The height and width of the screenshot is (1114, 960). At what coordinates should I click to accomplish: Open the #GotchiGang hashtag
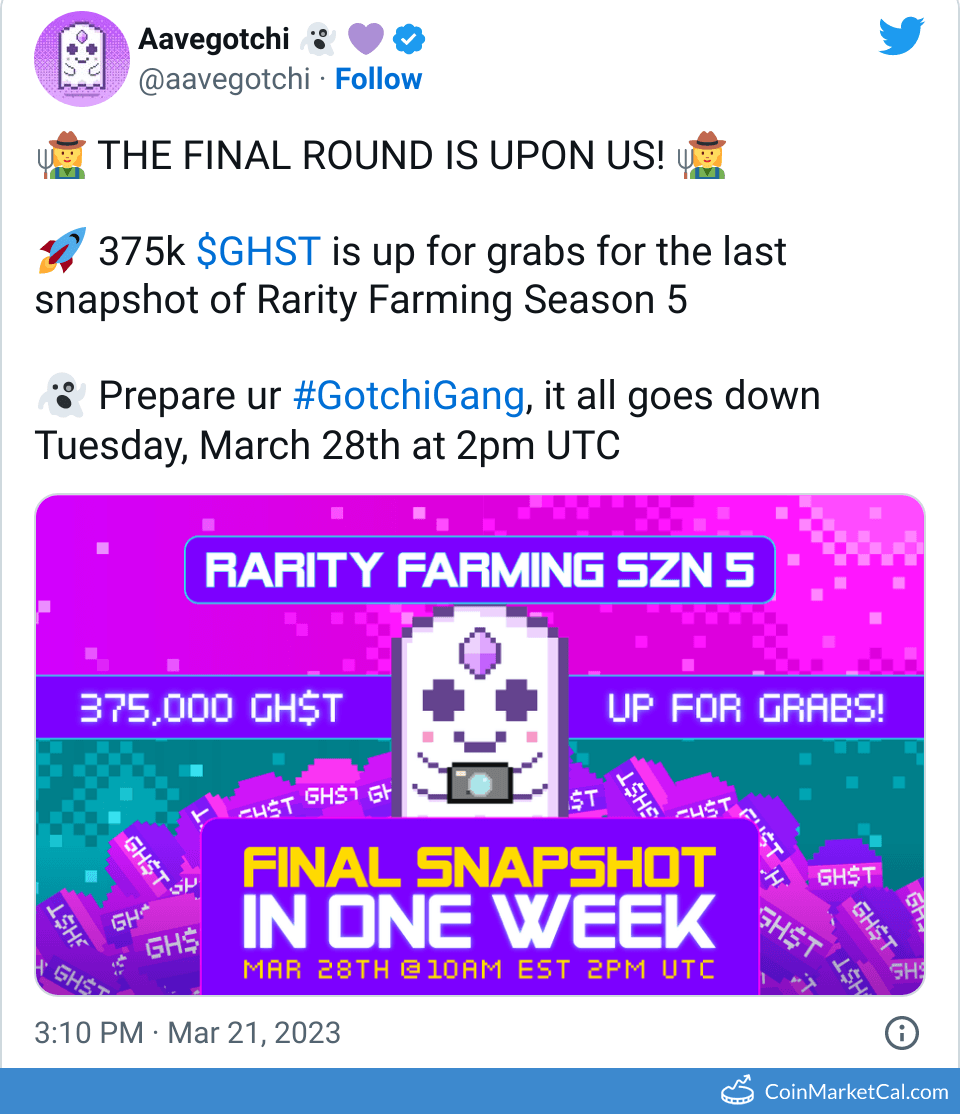click(x=408, y=397)
